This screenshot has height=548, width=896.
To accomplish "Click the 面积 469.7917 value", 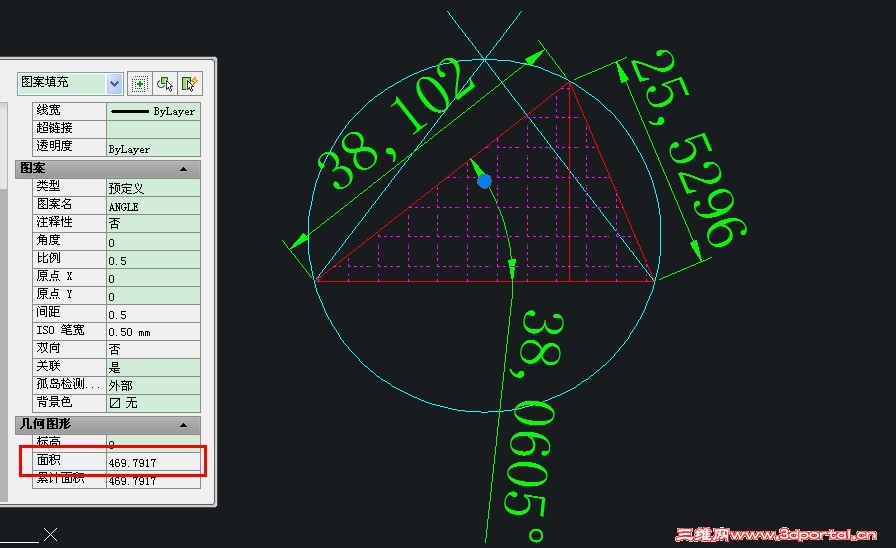I will (x=153, y=462).
